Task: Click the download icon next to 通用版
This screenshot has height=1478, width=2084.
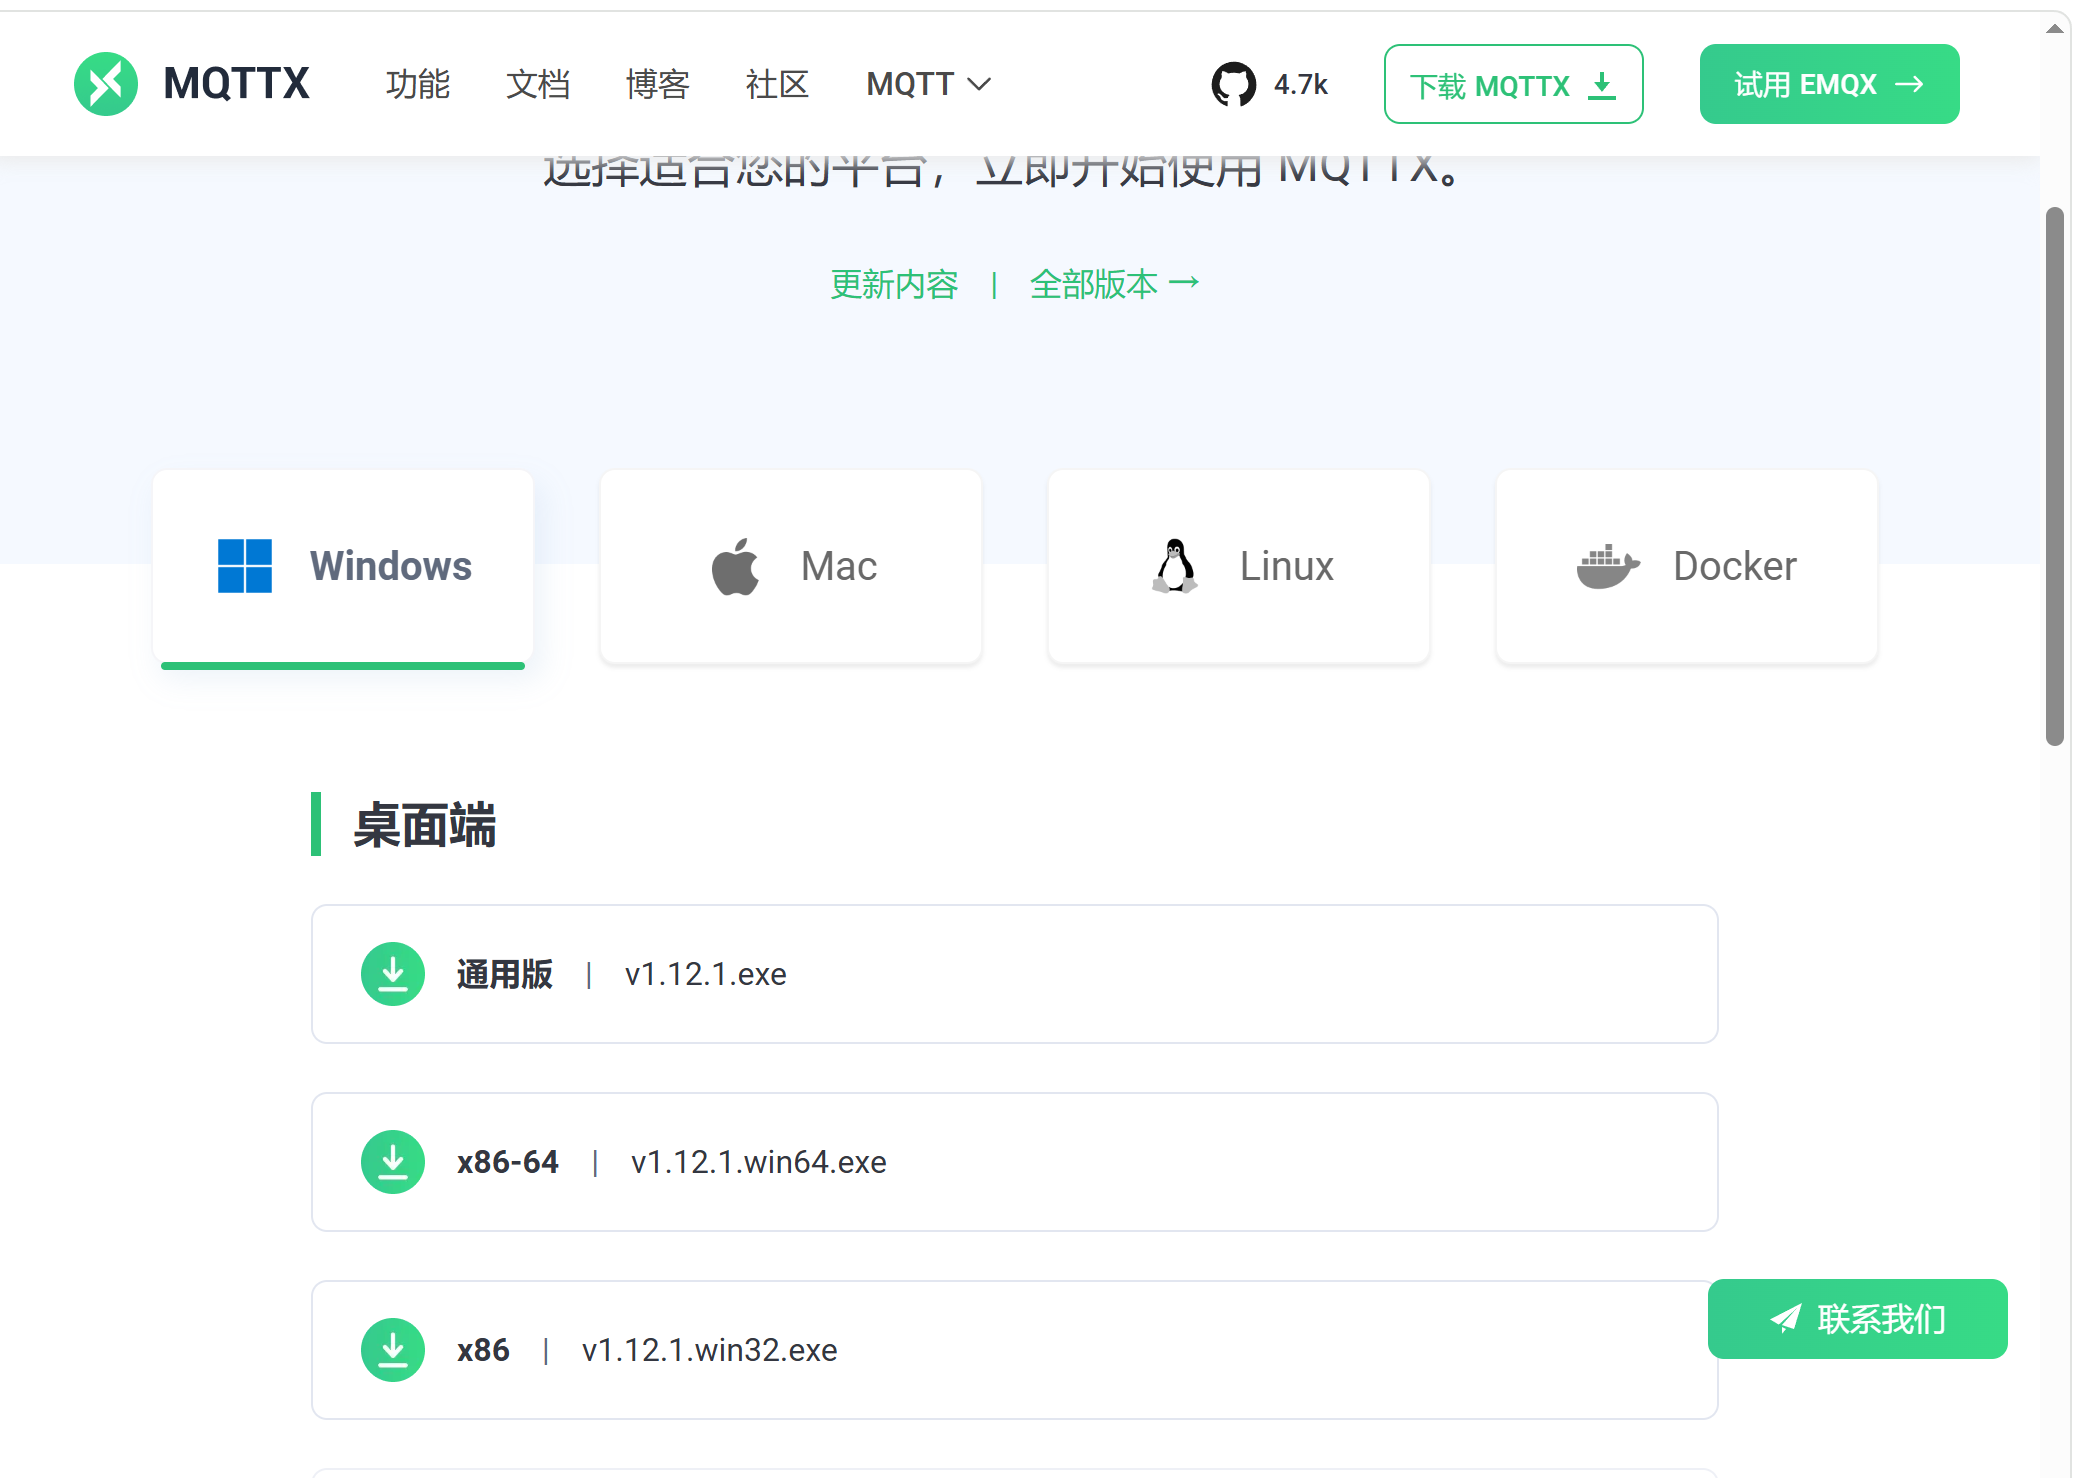Action: [x=392, y=973]
